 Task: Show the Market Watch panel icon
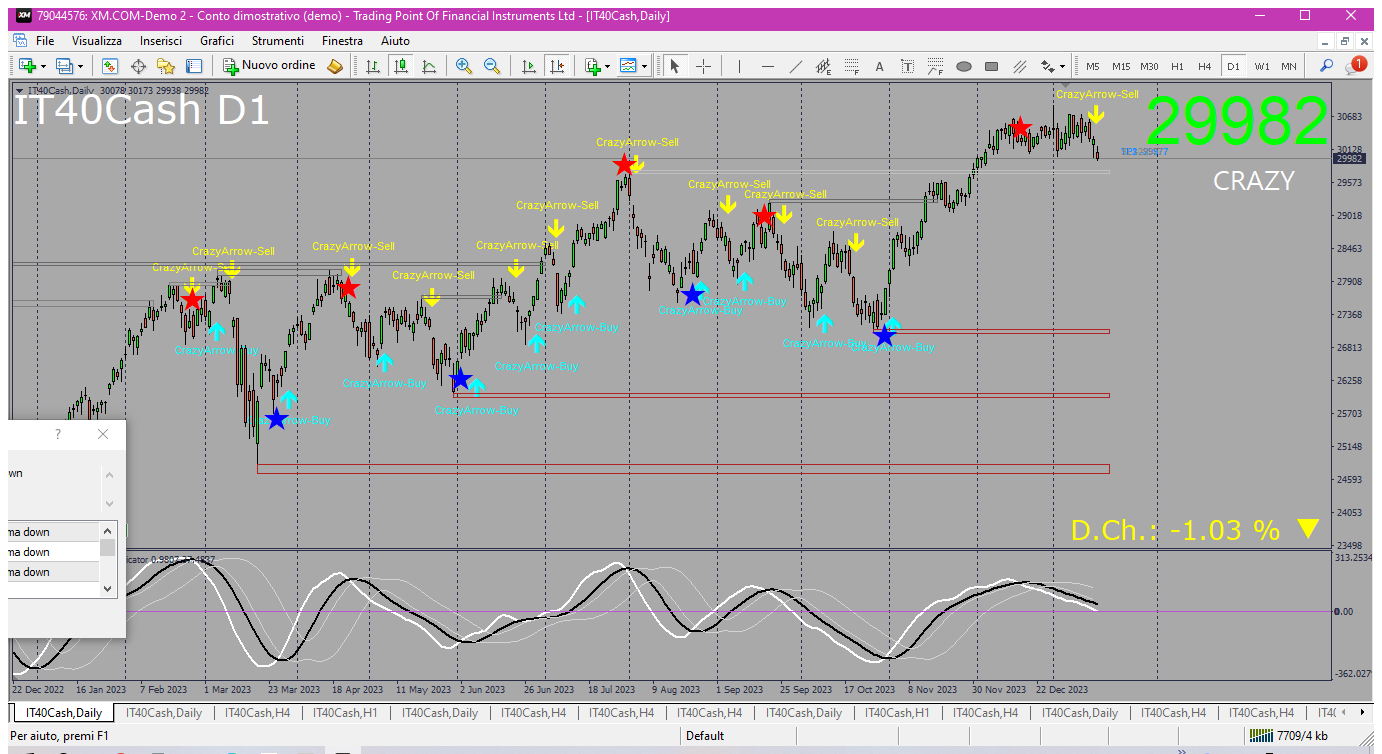pyautogui.click(x=110, y=66)
